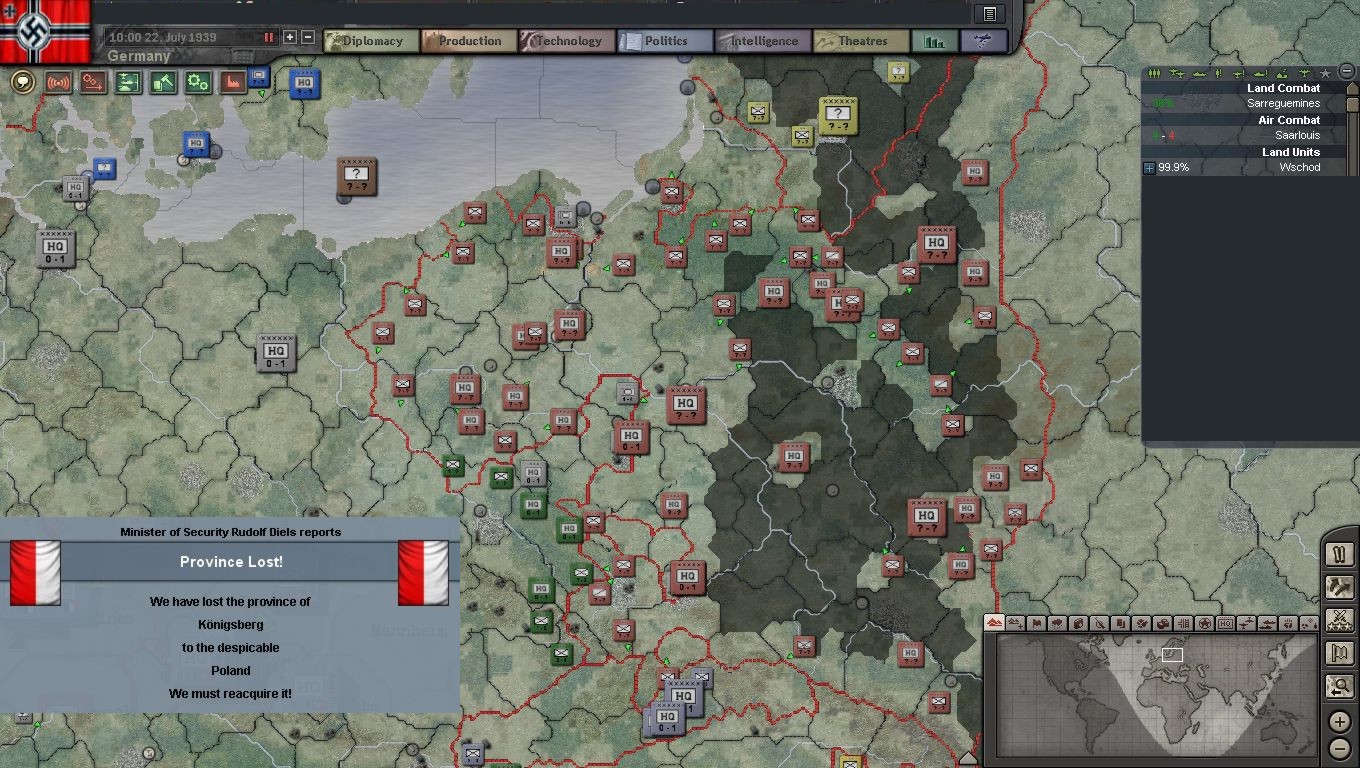Click the flags button on right sidebar

[x=1340, y=653]
